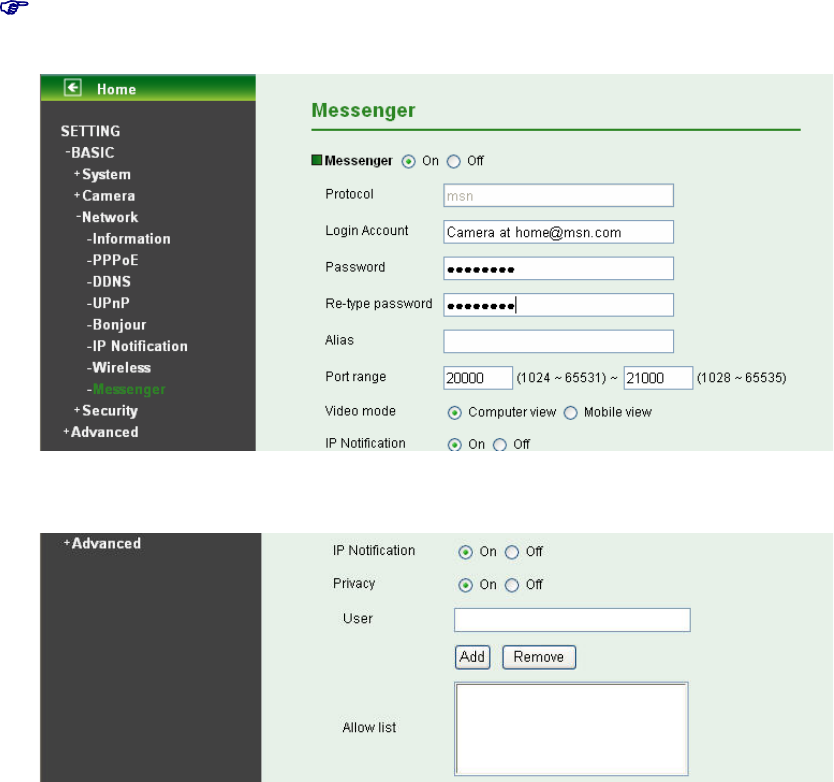The image size is (834, 782).
Task: Open the Bonjour settings page
Action: tap(116, 325)
